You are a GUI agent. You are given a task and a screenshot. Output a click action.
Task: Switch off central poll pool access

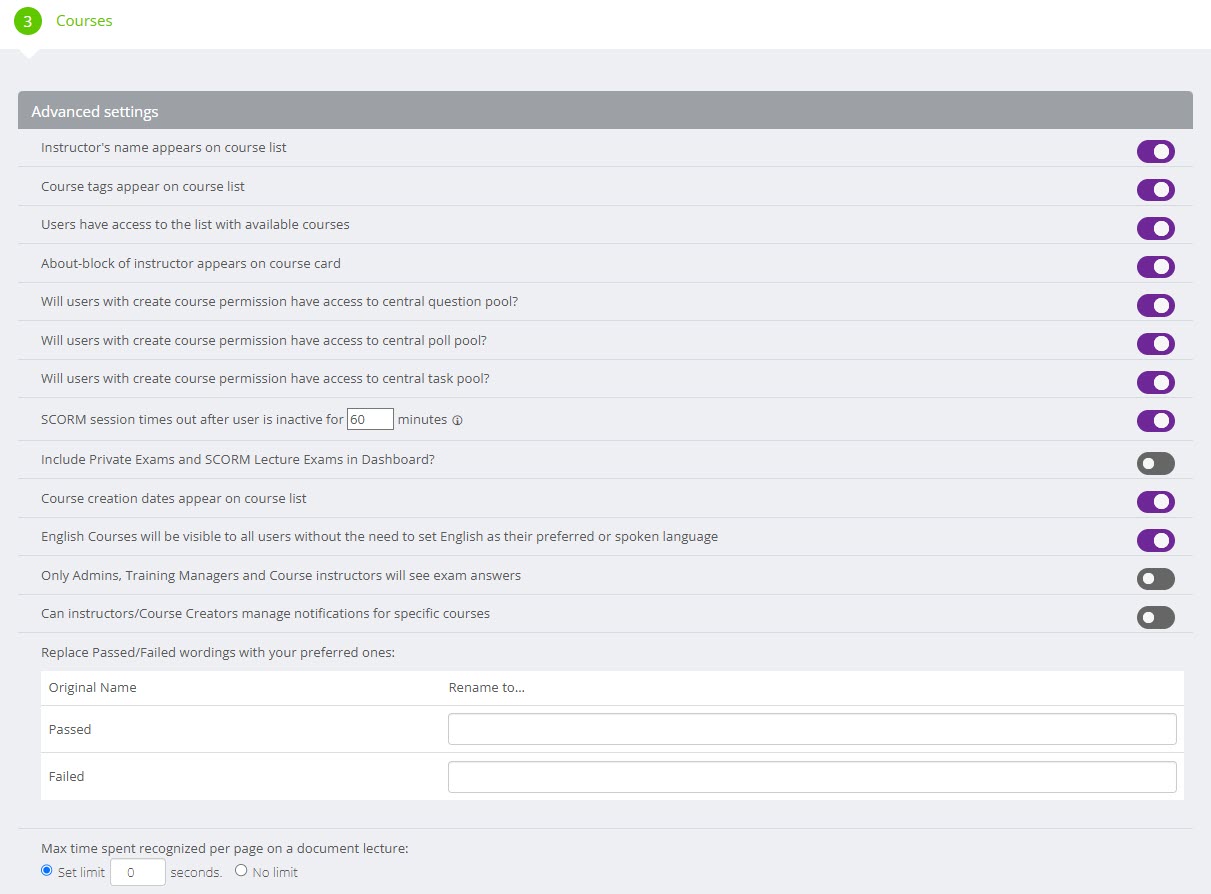tap(1155, 344)
